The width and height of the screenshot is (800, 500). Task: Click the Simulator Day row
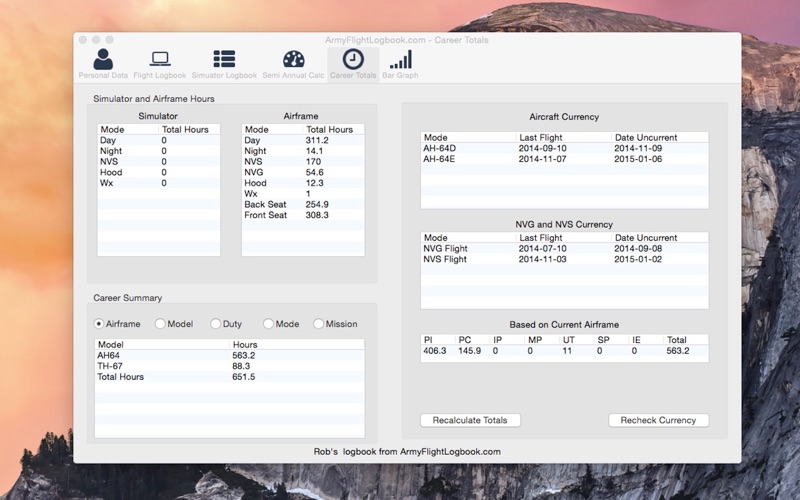tap(159, 140)
